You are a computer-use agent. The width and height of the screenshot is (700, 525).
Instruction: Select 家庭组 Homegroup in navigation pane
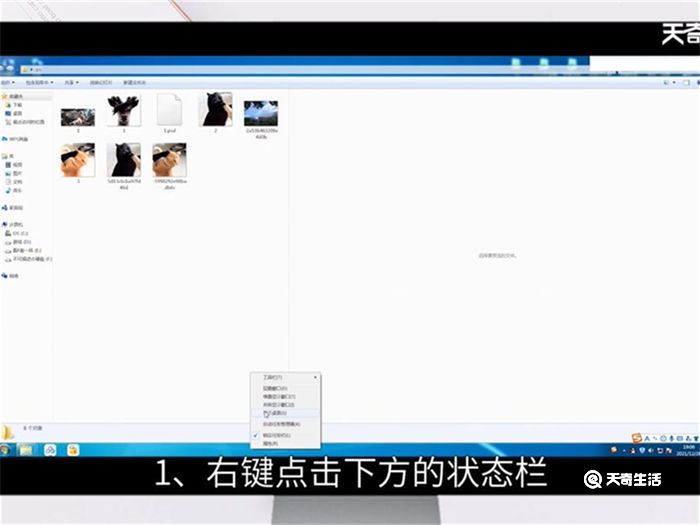pyautogui.click(x=13, y=208)
